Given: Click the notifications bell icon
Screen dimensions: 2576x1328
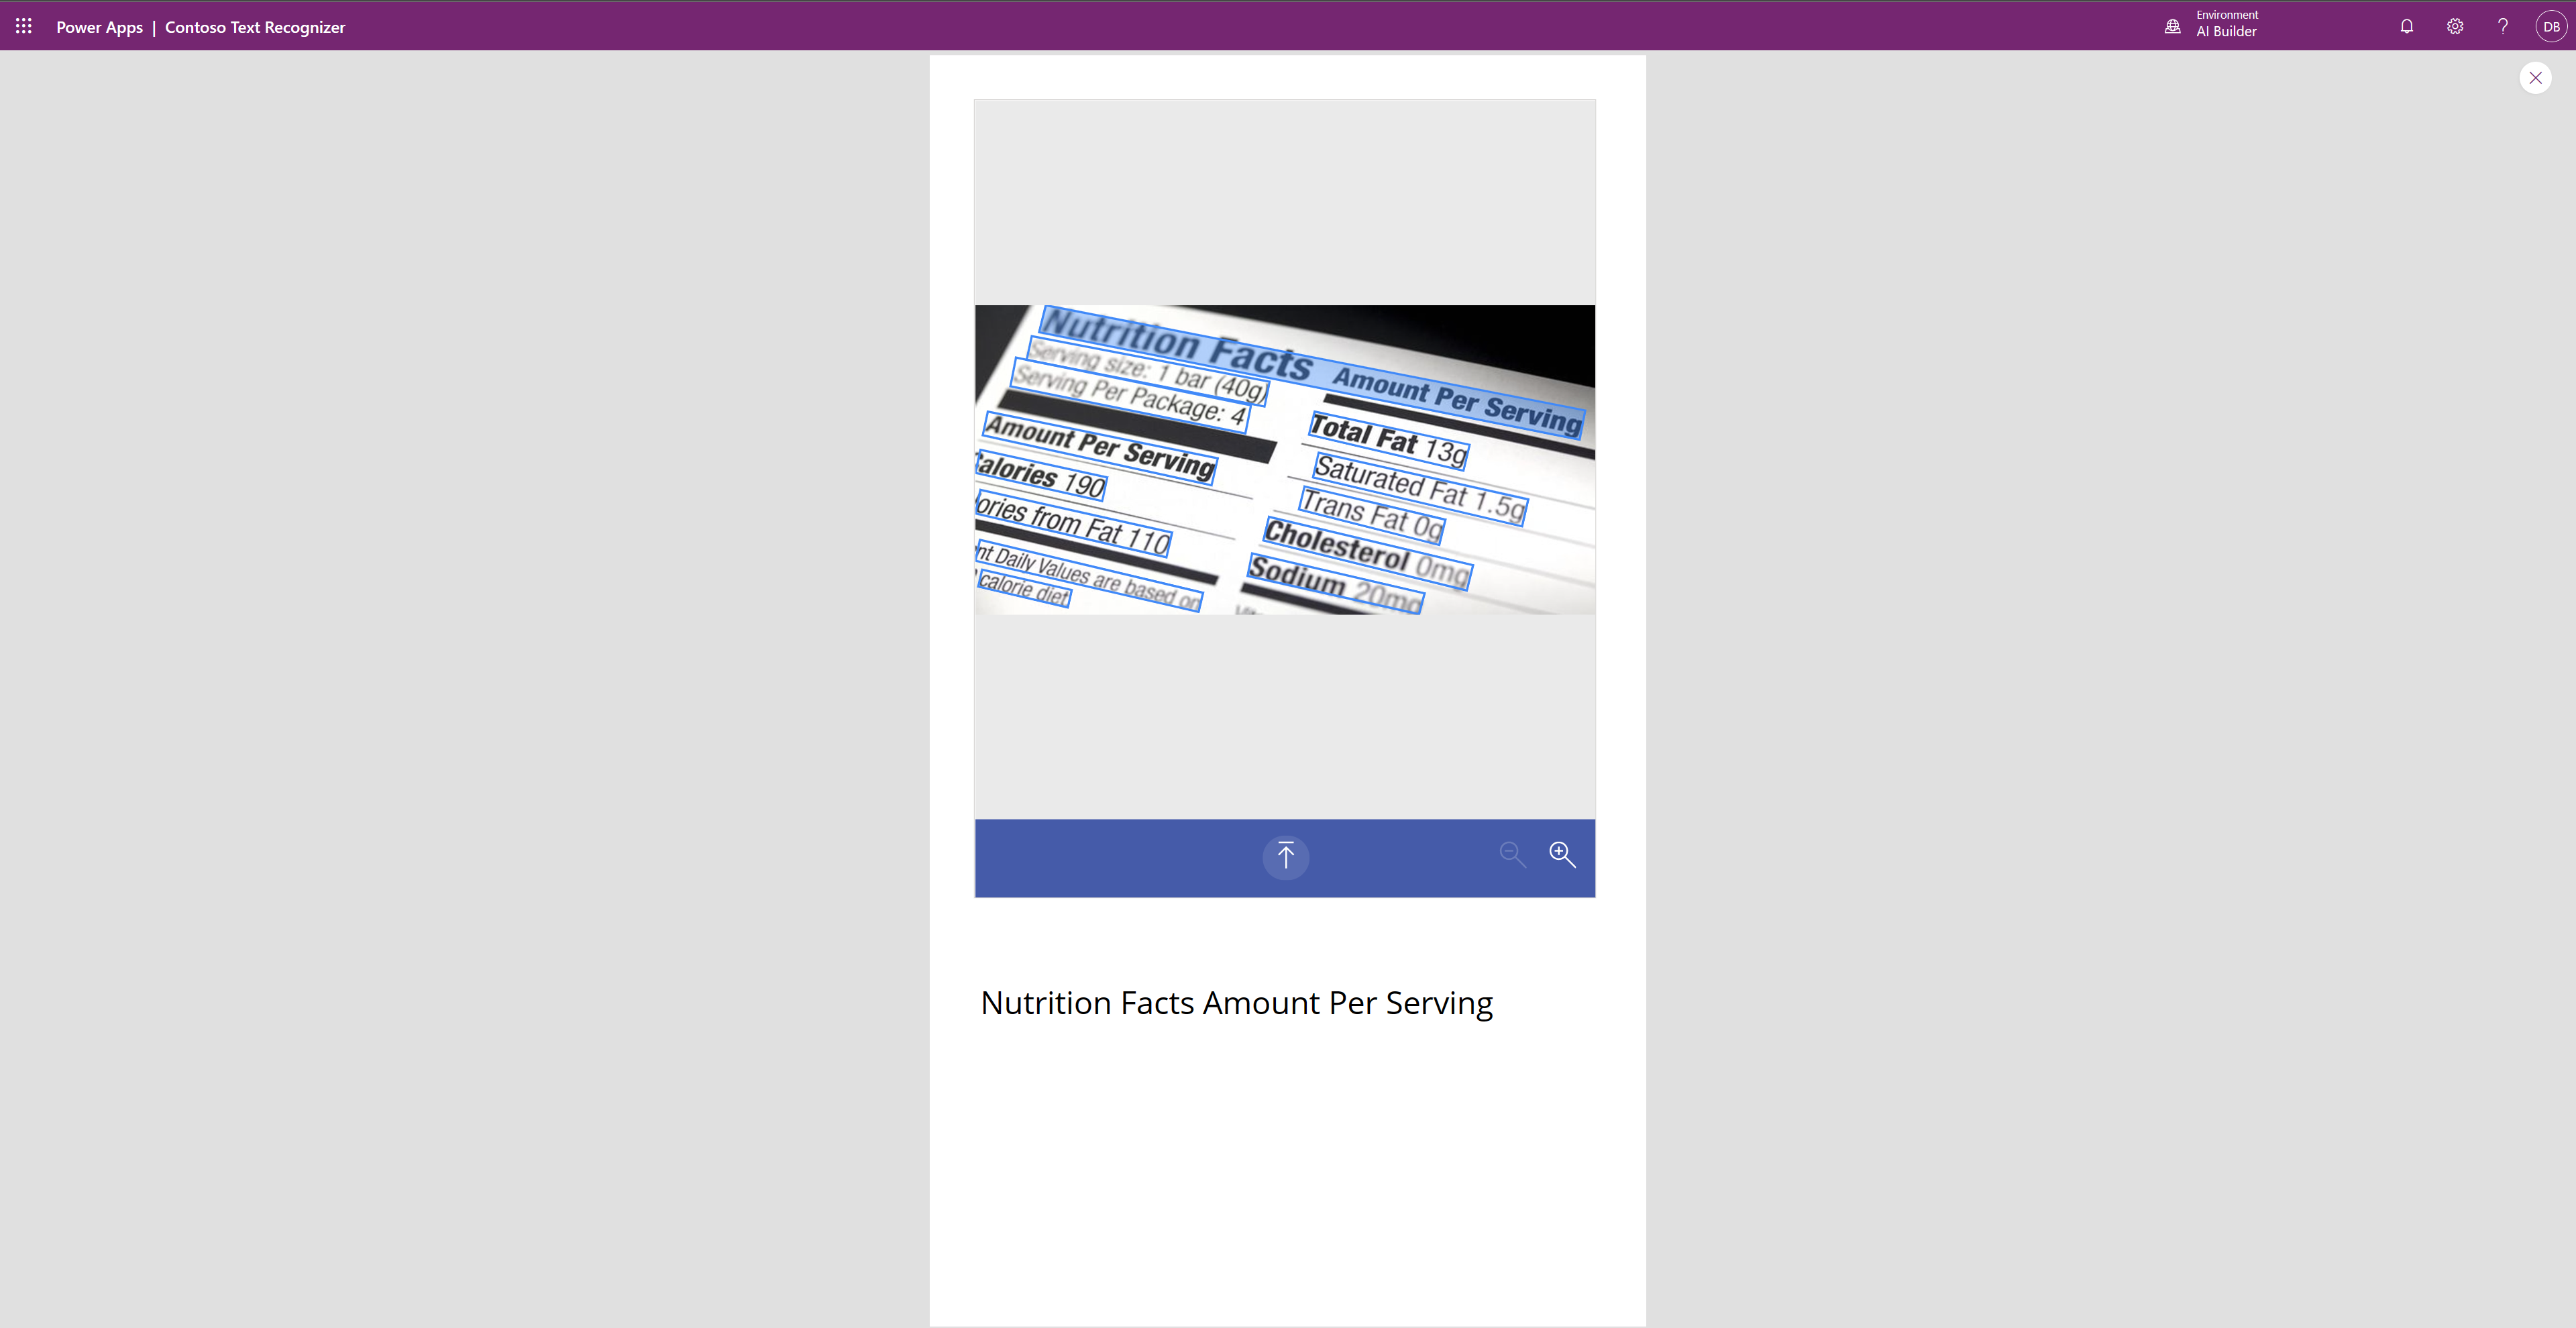Looking at the screenshot, I should click(x=2407, y=25).
